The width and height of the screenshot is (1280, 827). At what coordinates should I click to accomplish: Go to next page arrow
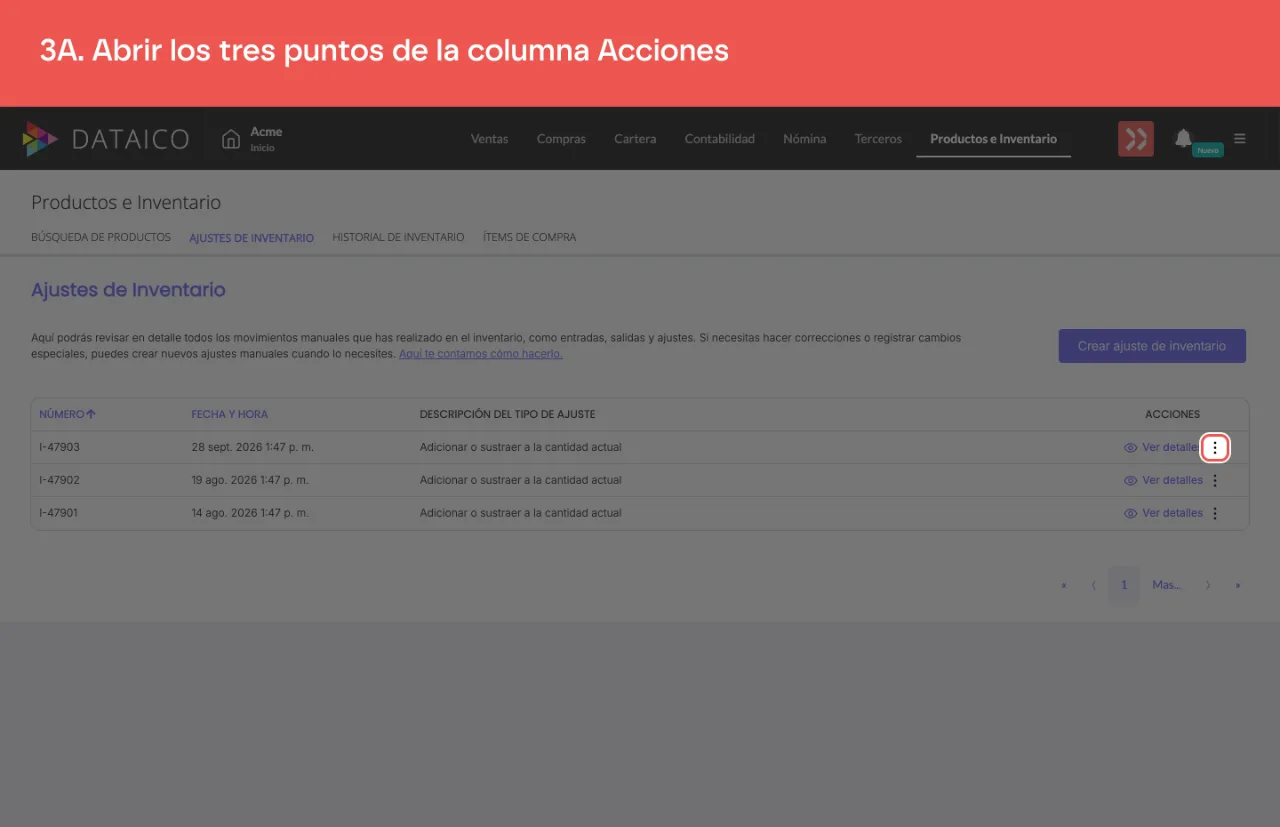click(x=1208, y=585)
